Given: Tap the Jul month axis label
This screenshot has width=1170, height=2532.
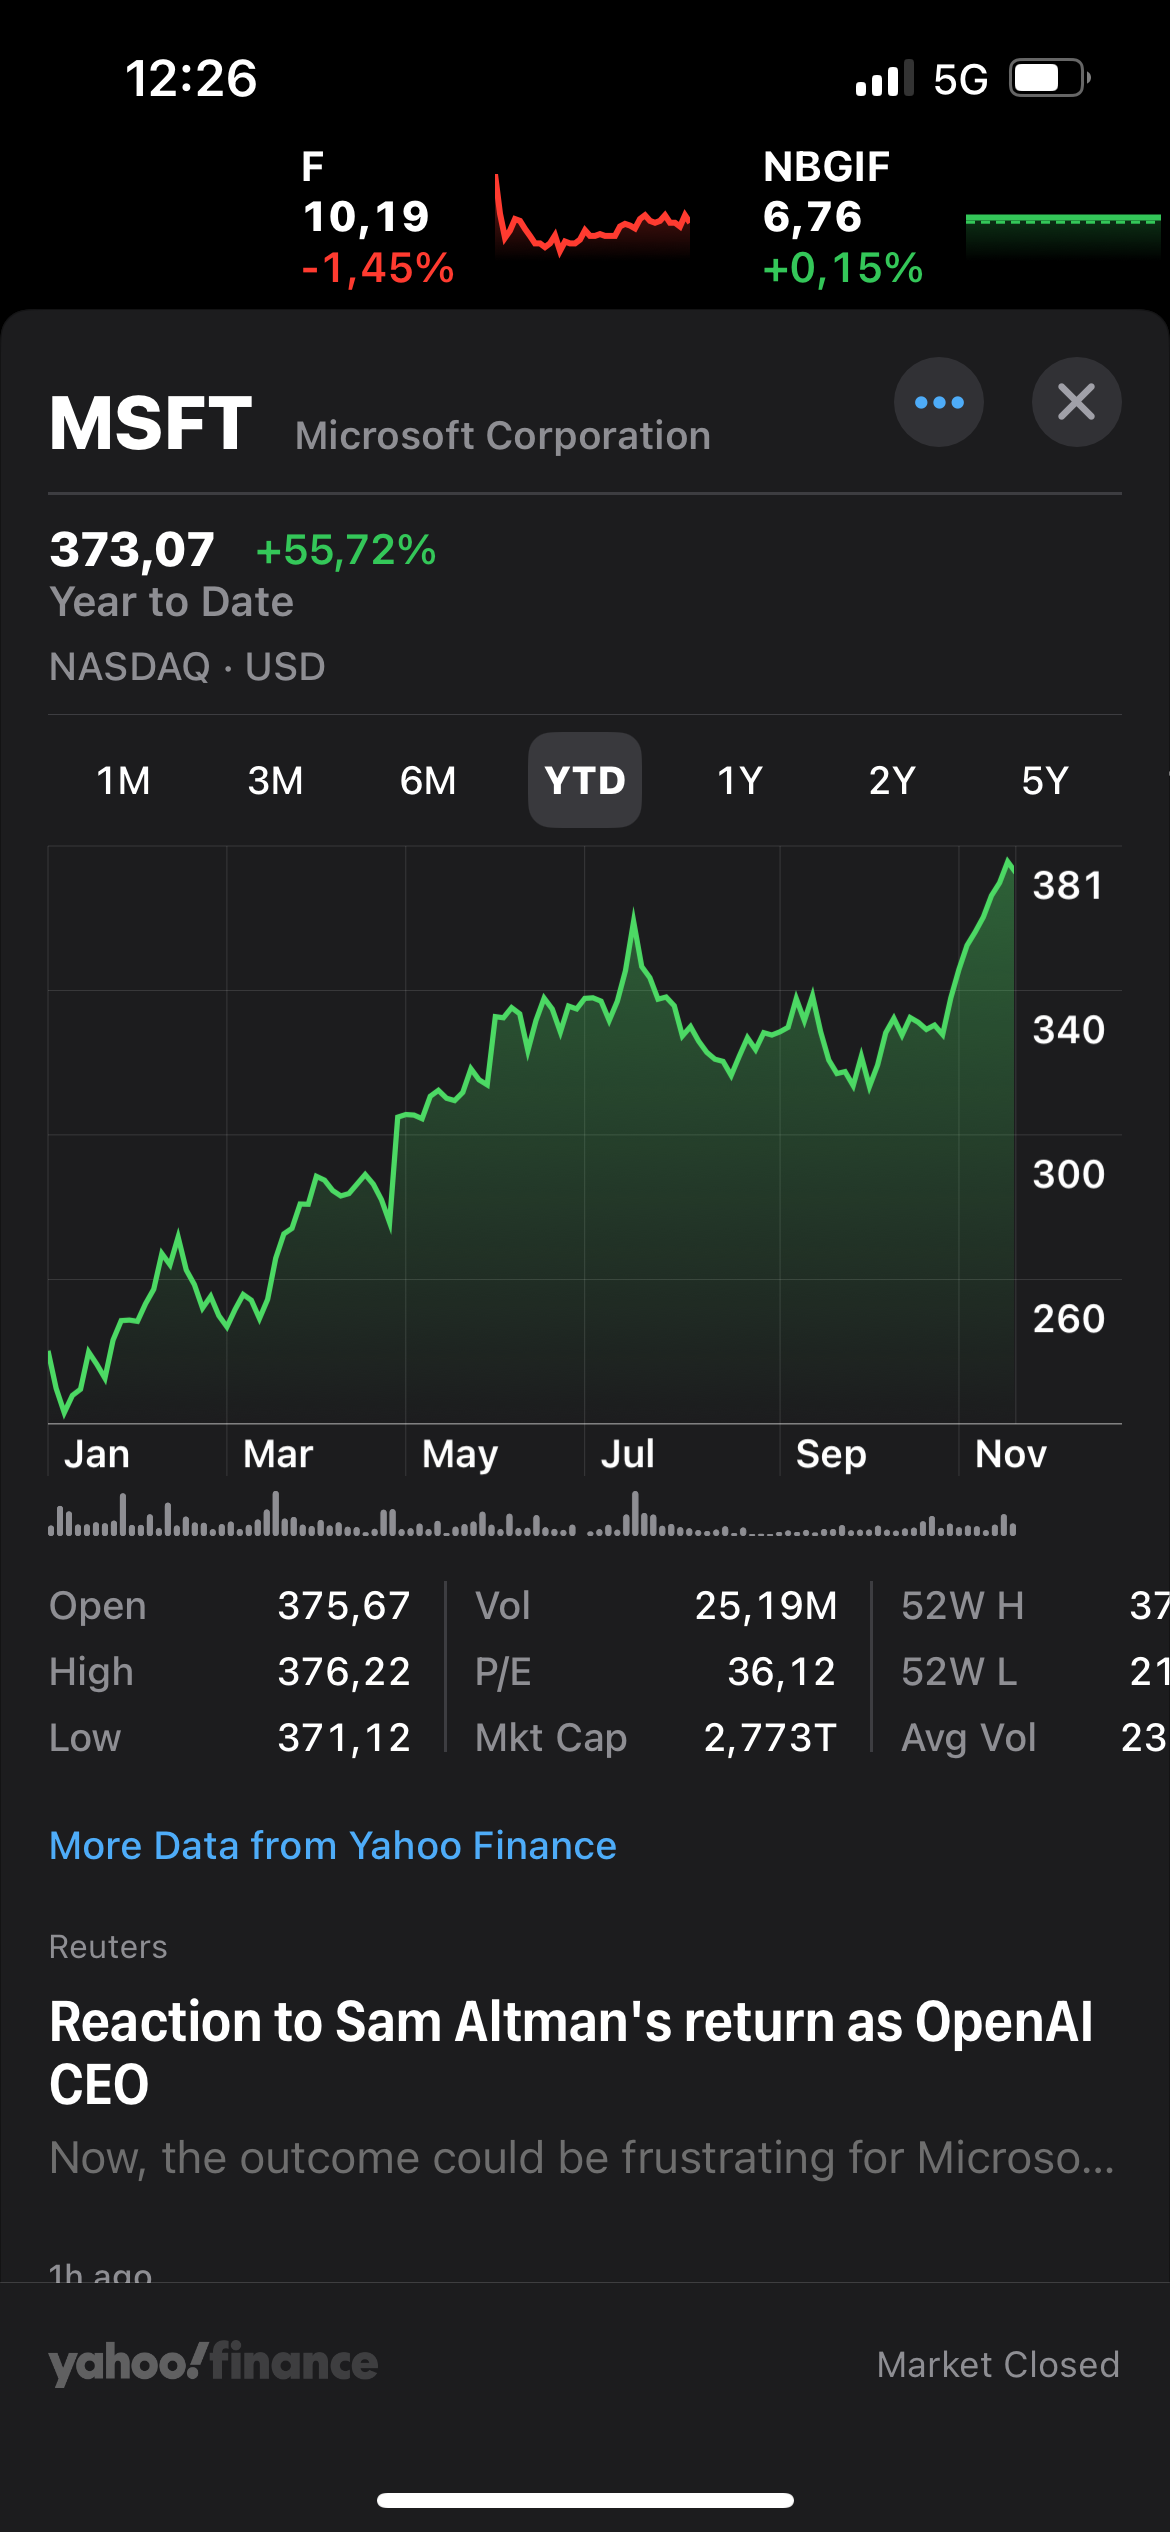Looking at the screenshot, I should click(x=628, y=1454).
